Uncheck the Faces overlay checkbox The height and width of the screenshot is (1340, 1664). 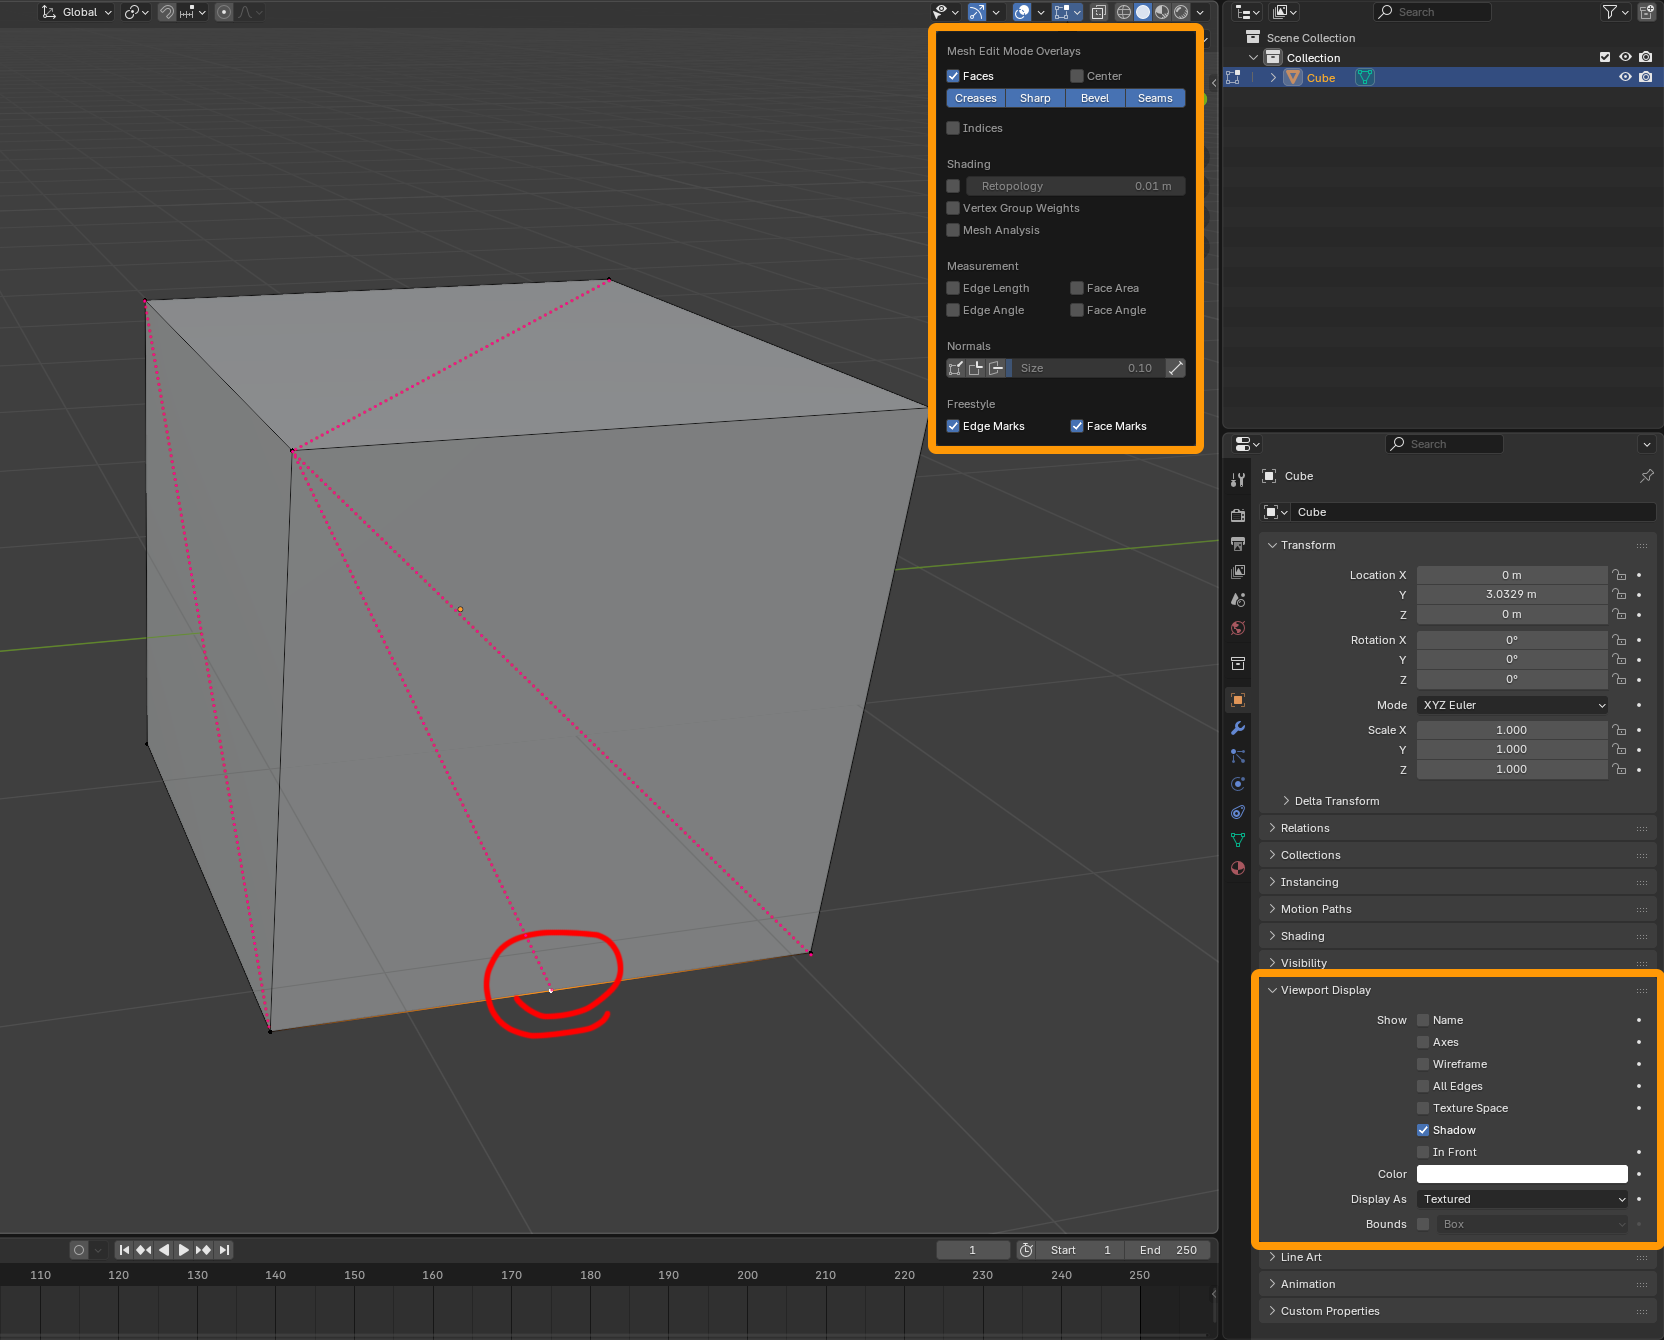953,76
